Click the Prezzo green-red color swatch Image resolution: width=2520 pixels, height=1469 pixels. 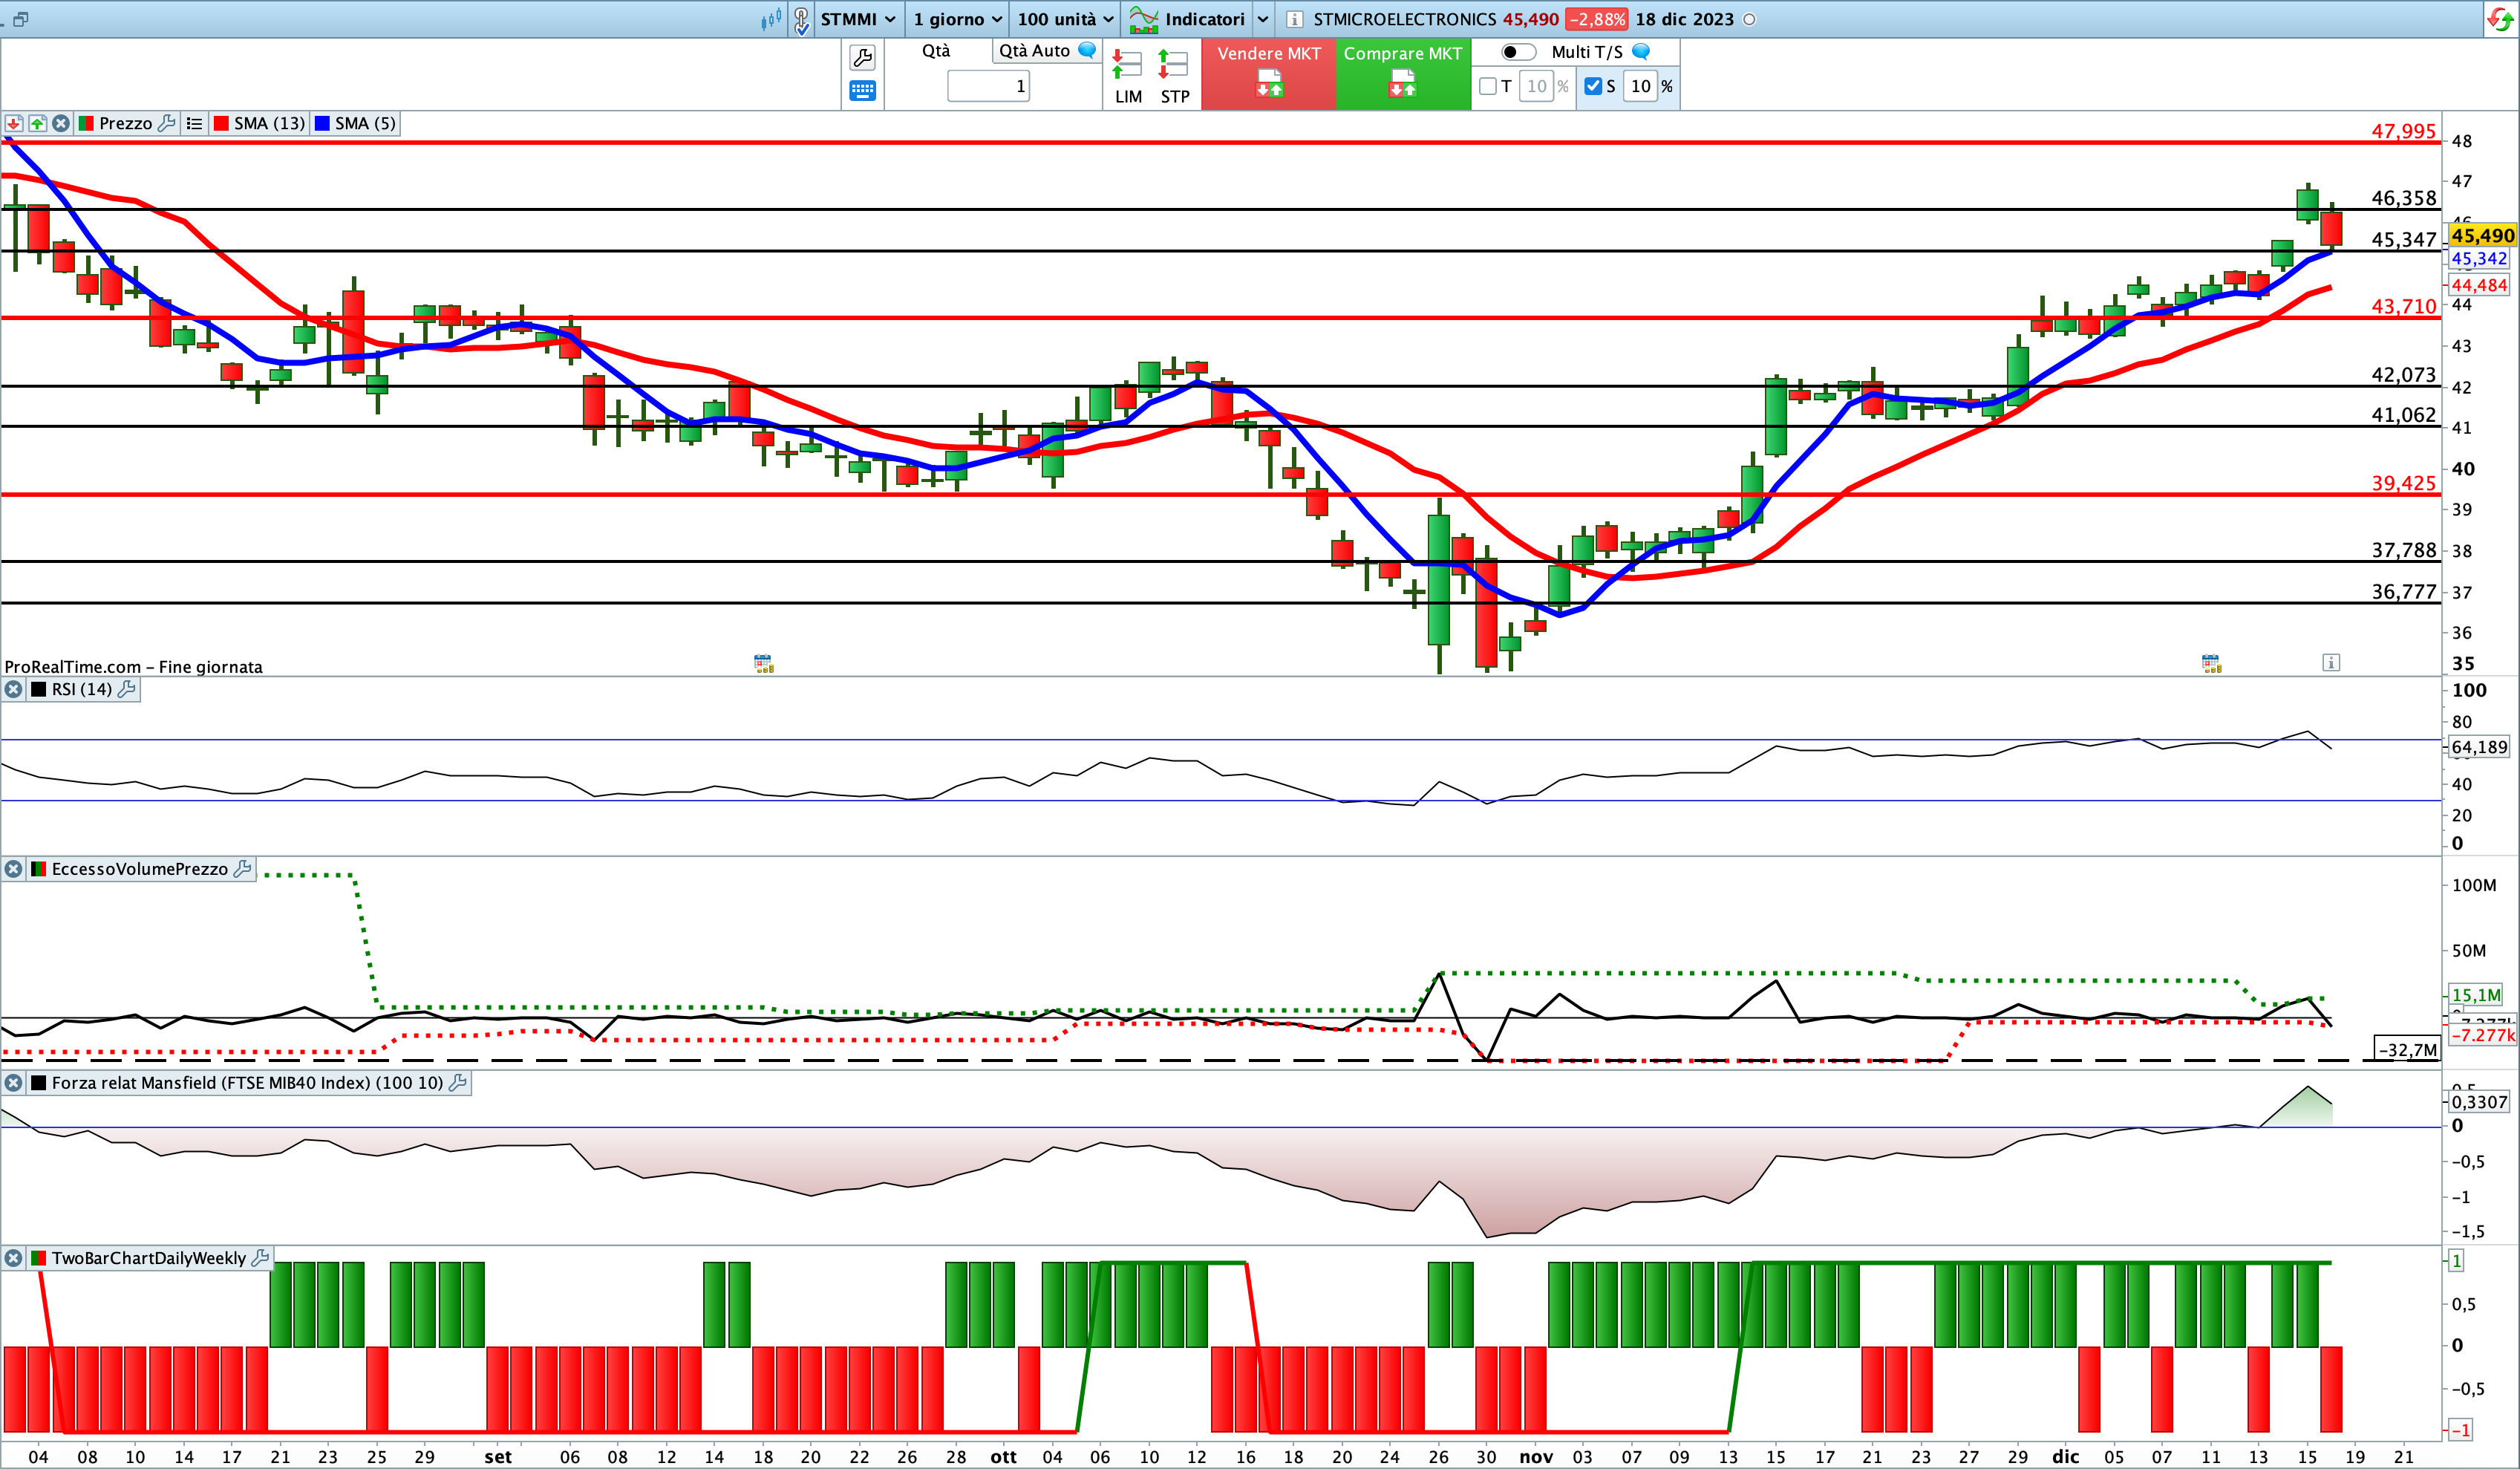[86, 123]
